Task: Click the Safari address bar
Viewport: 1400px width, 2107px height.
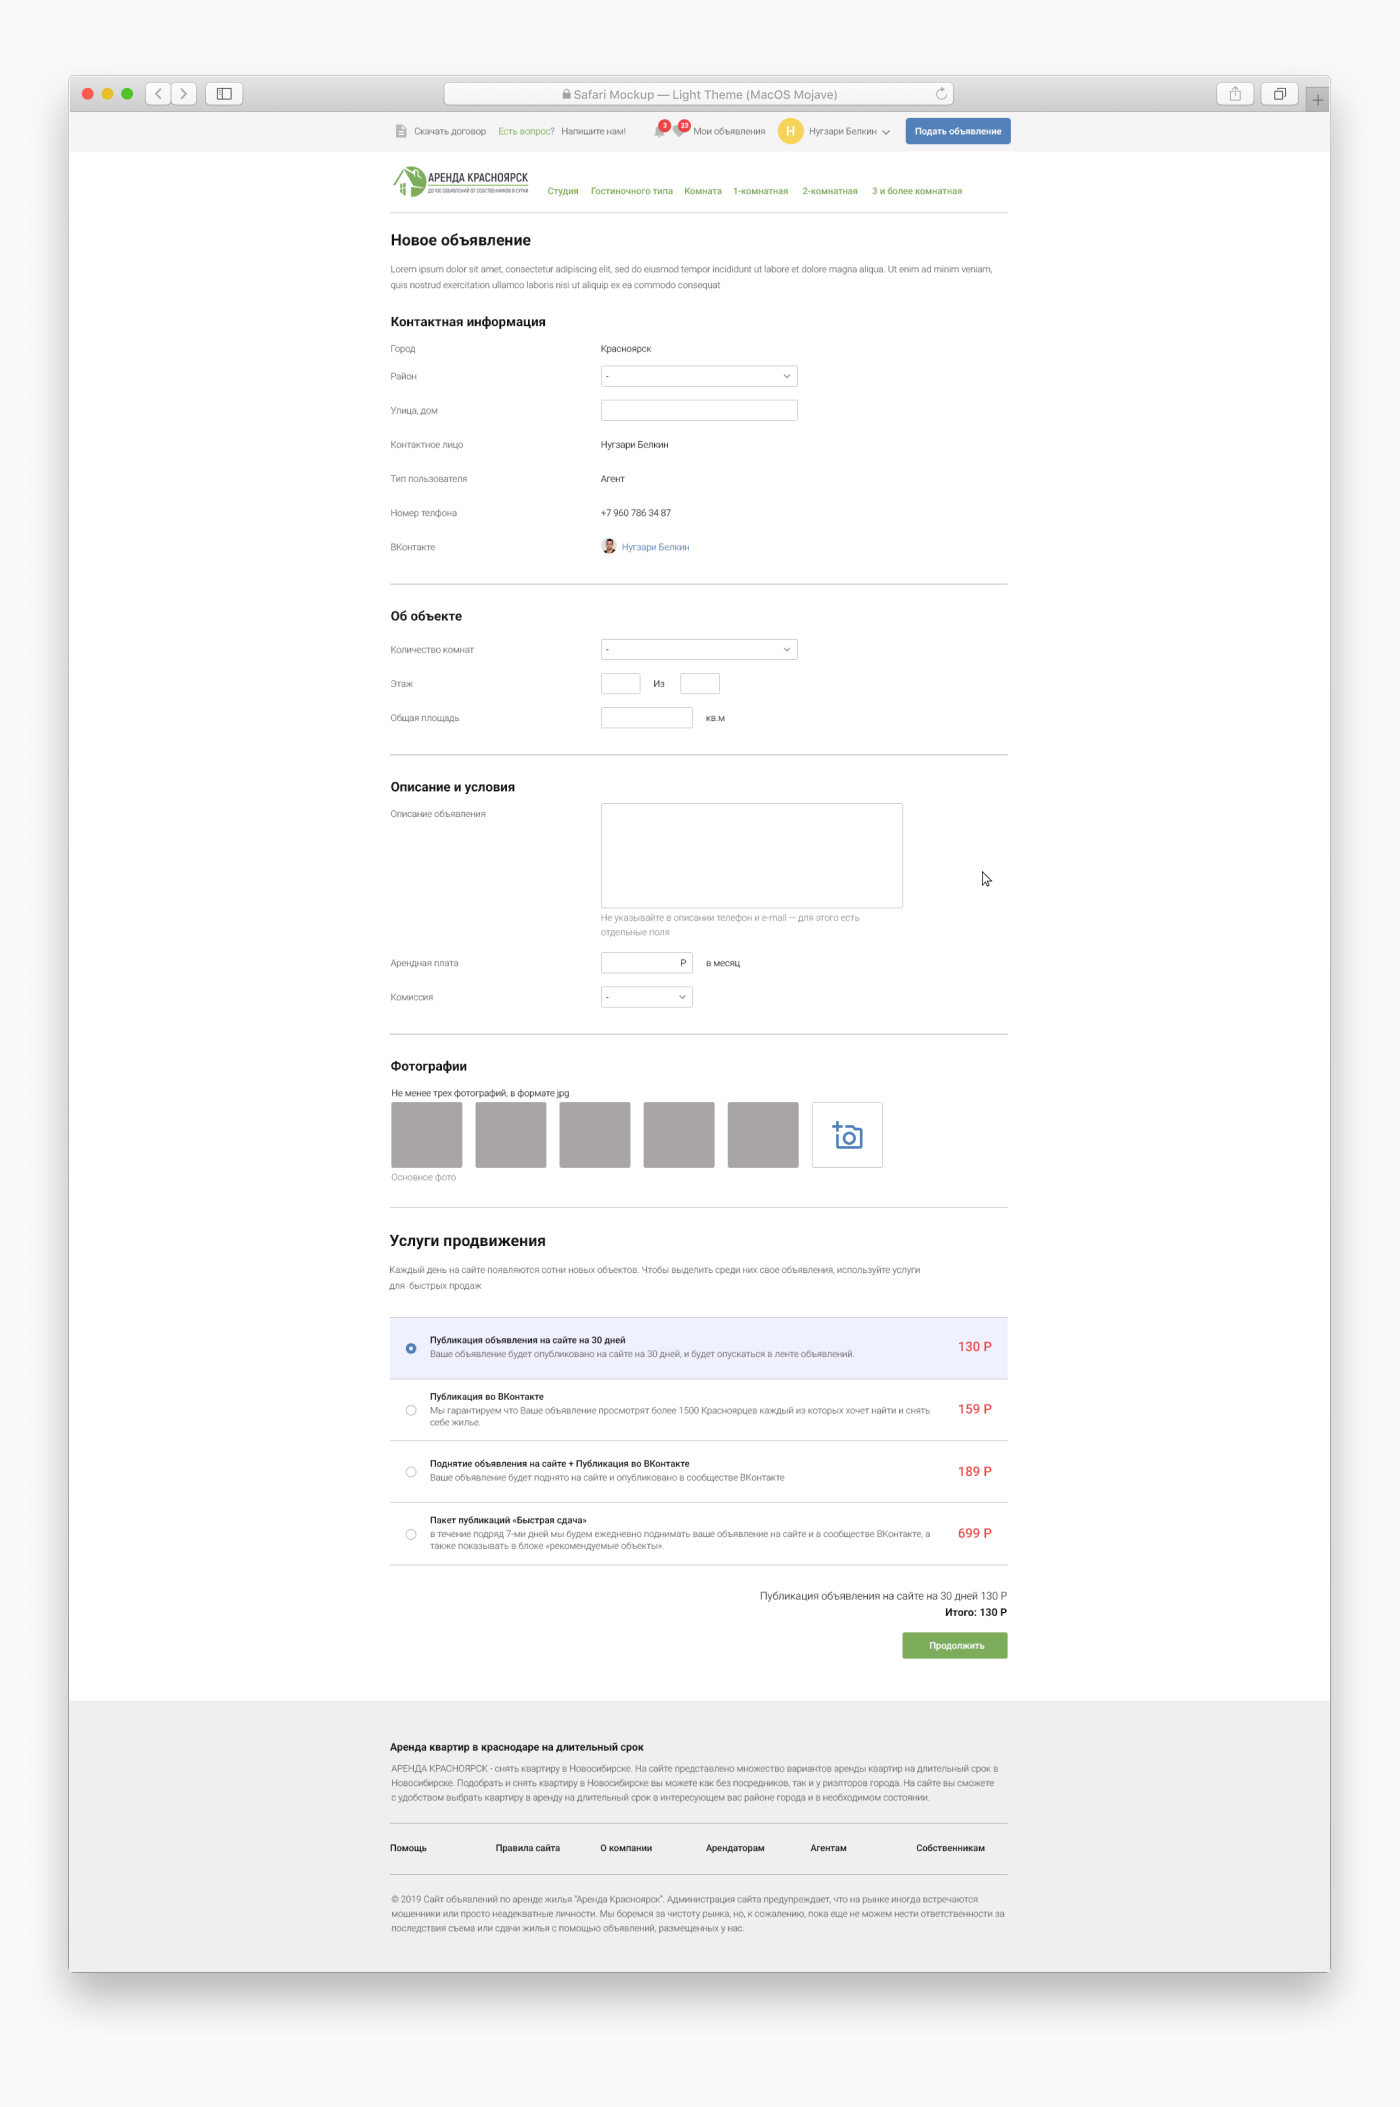Action: point(698,94)
